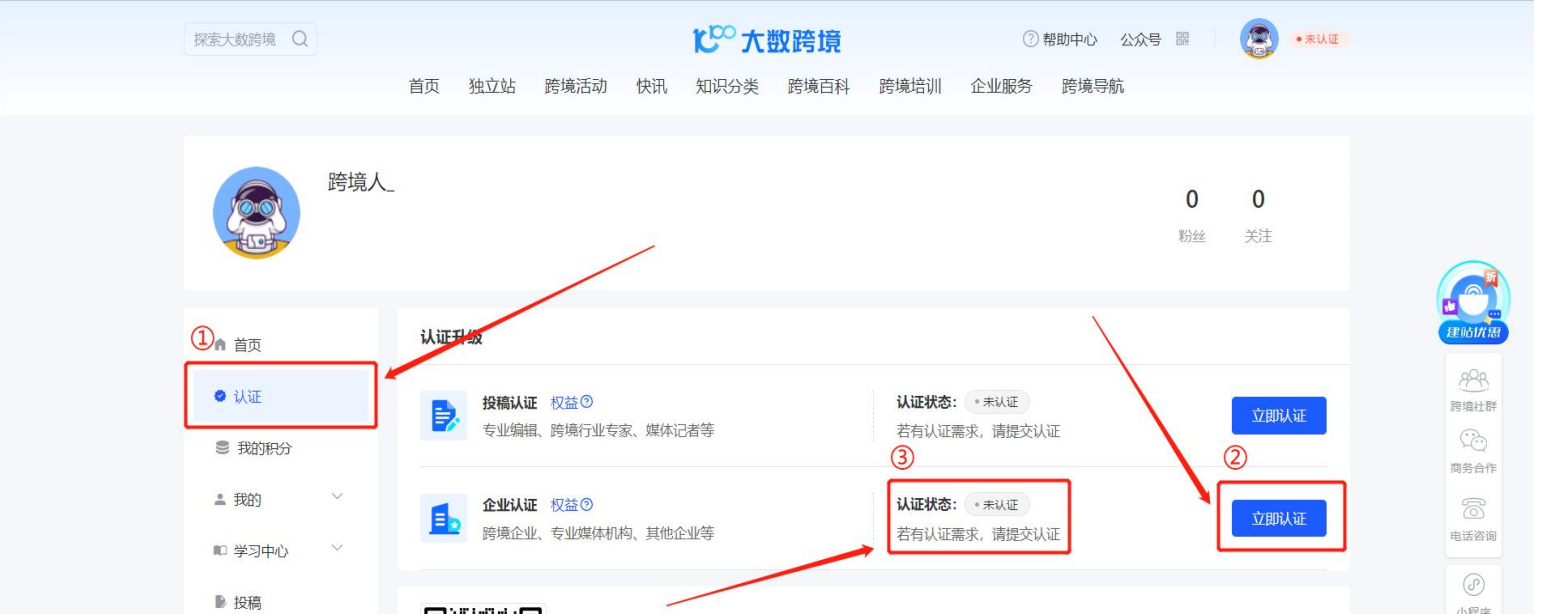Click the search magnifier icon
This screenshot has width=1545, height=614.
pos(299,39)
